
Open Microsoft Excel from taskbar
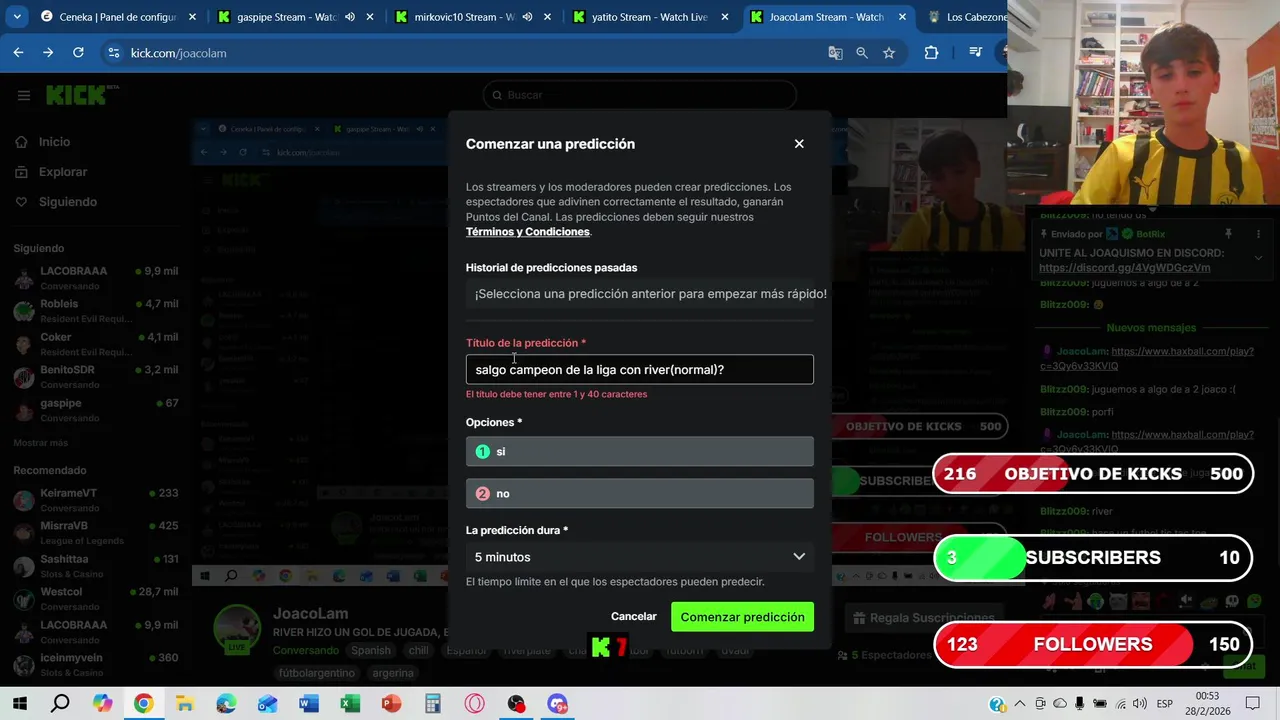click(x=350, y=704)
